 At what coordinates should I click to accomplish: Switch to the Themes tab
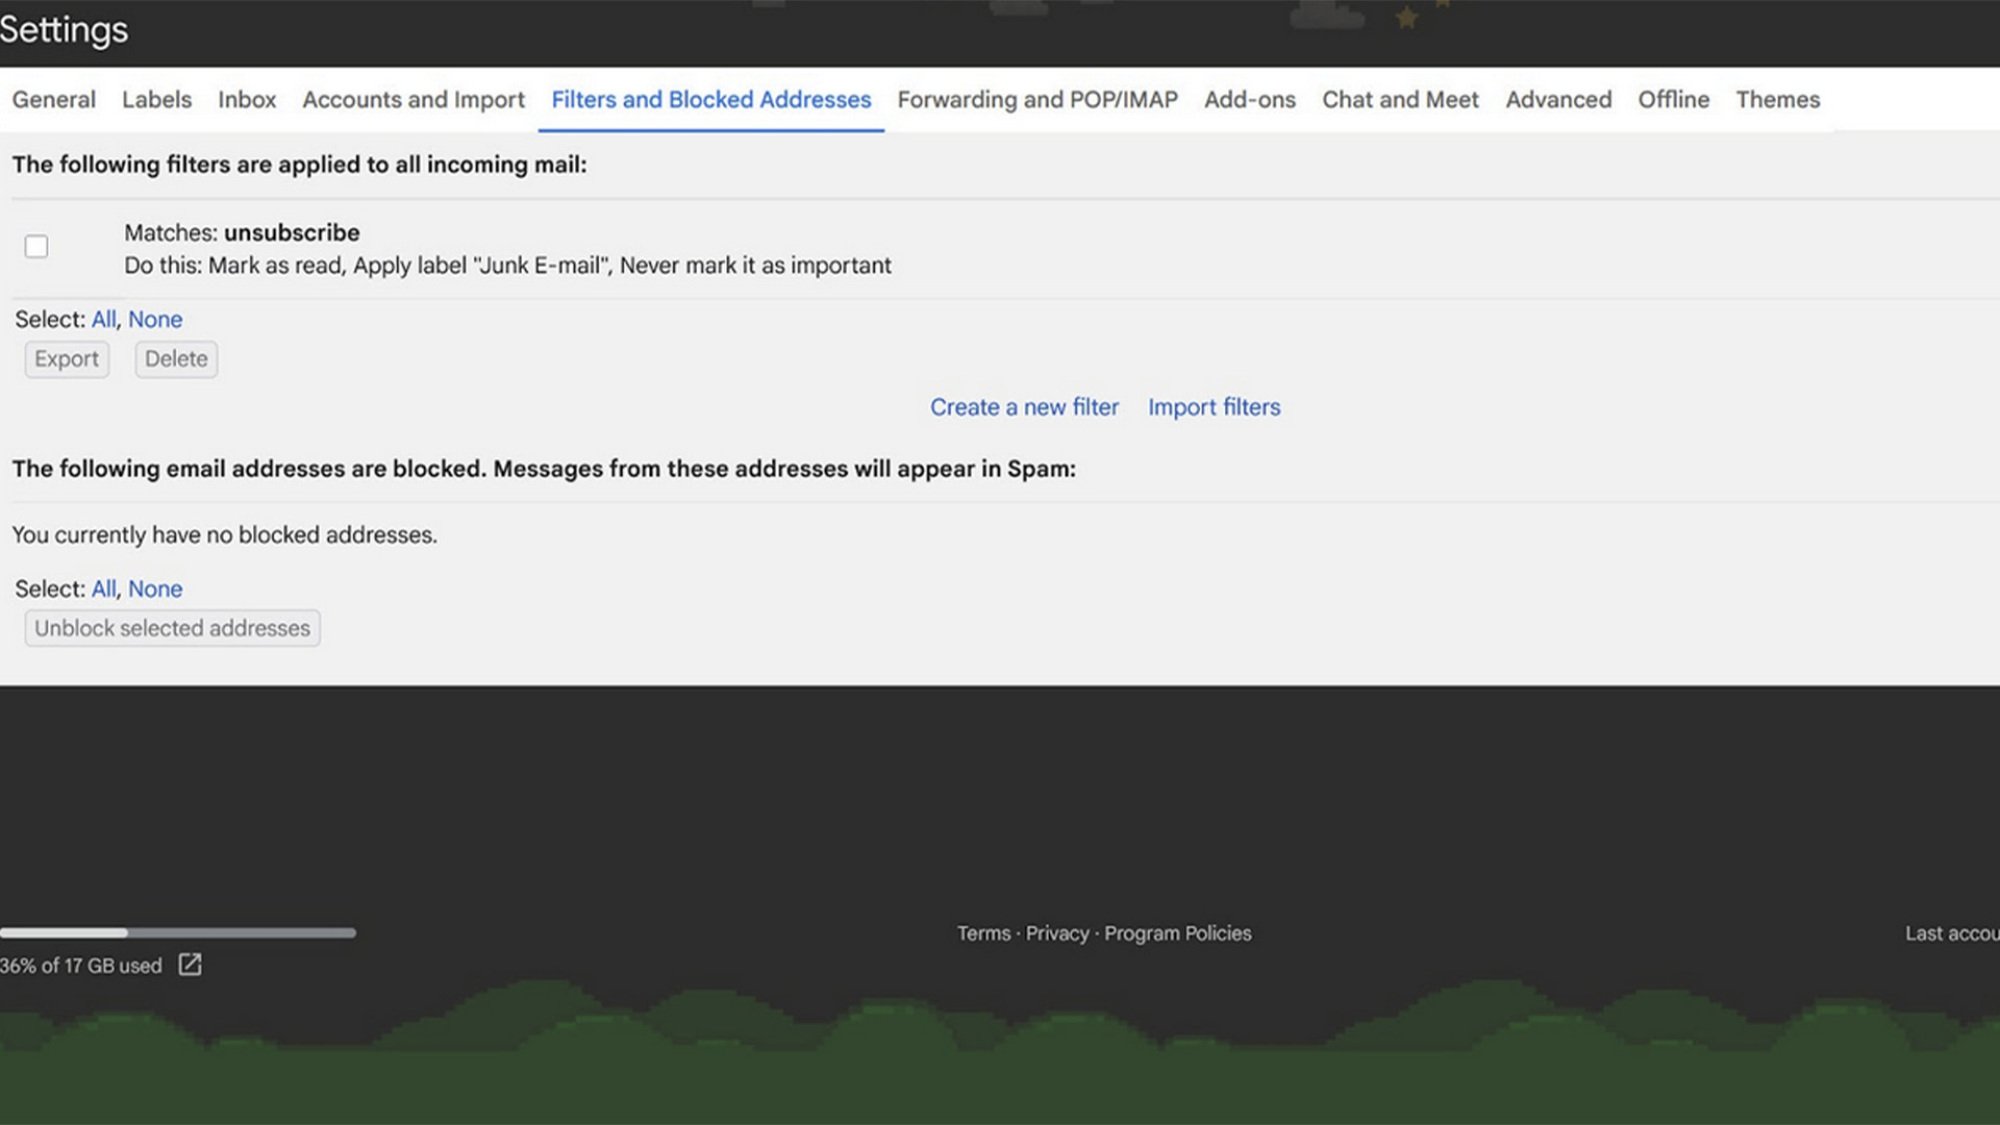click(x=1777, y=99)
